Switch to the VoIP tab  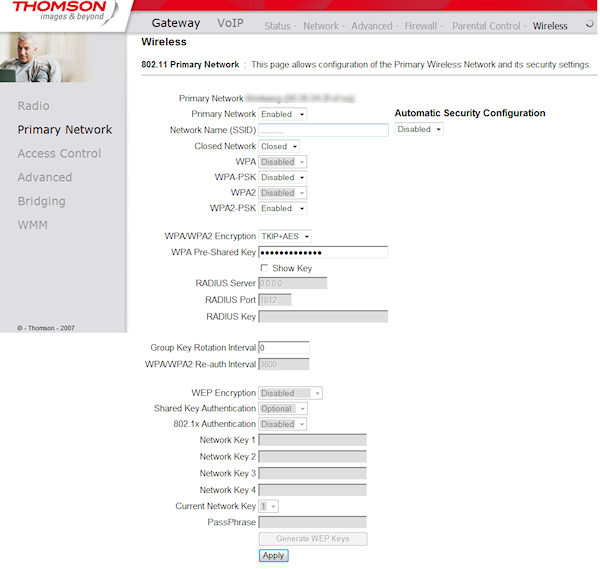pyautogui.click(x=230, y=23)
